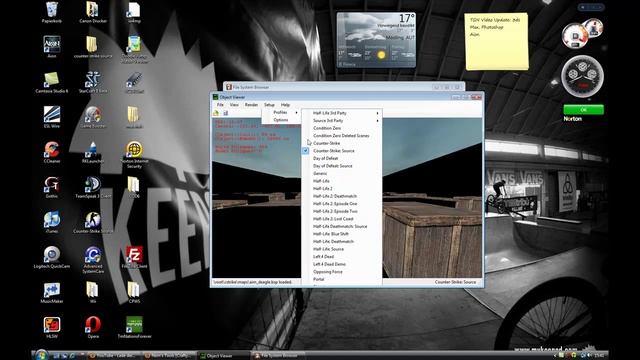
Task: Launch the HLSW shortcut
Action: 52,328
